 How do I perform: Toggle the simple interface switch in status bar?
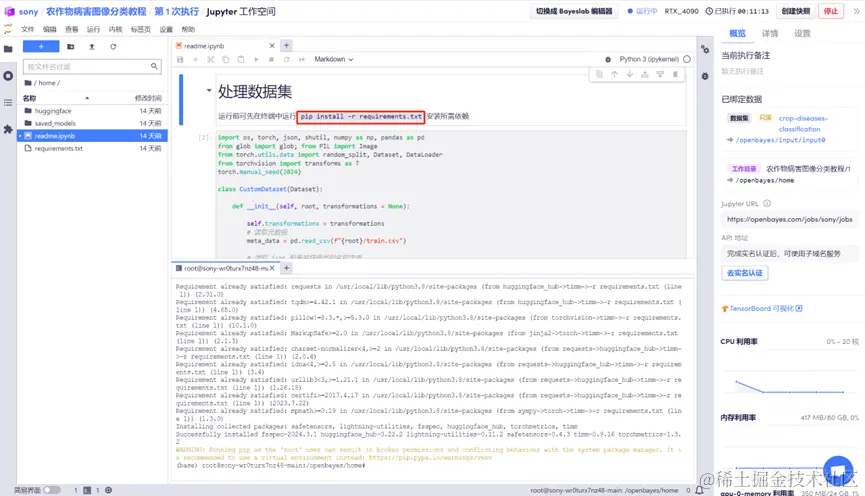[x=52, y=490]
